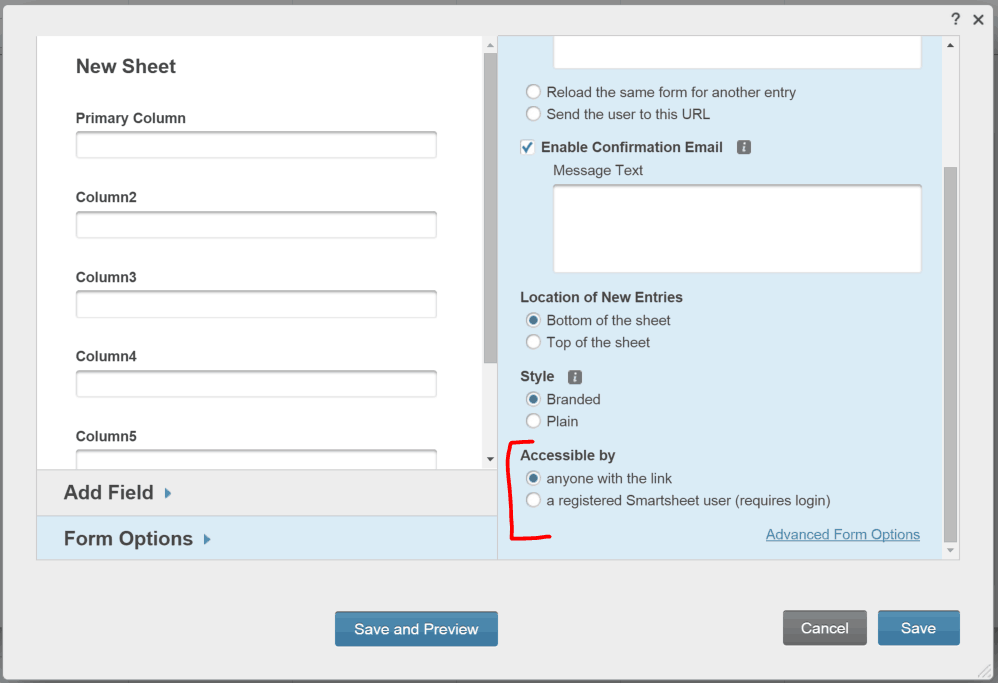Choose Plain style option

point(534,421)
